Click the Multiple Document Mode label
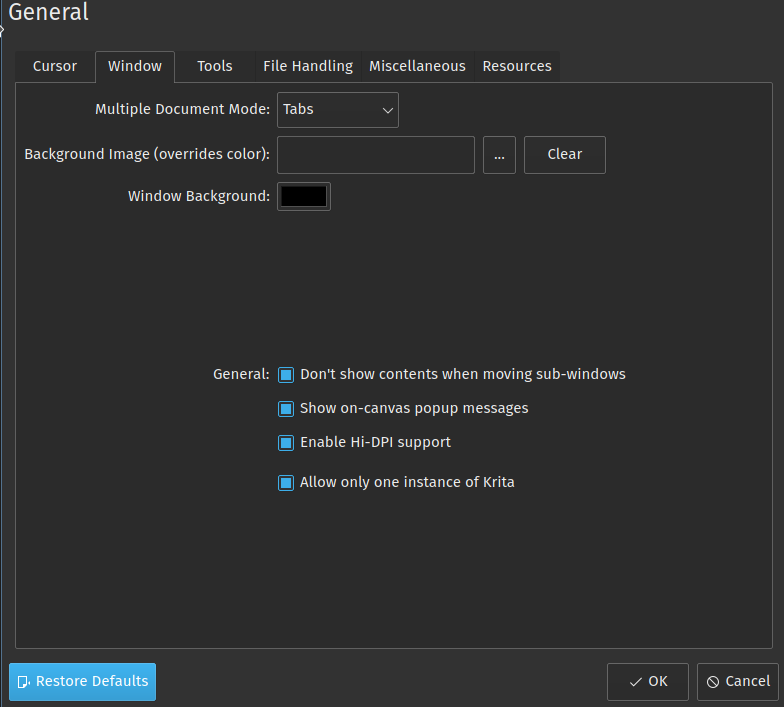This screenshot has height=707, width=784. tap(182, 110)
